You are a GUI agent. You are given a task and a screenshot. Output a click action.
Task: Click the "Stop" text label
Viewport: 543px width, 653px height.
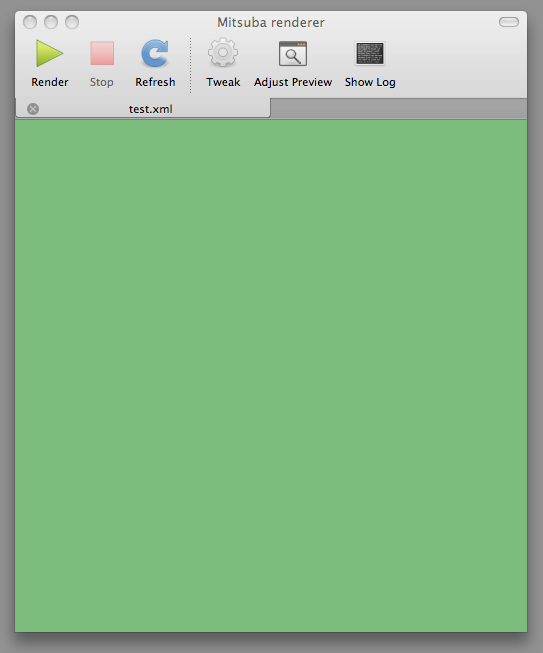102,82
